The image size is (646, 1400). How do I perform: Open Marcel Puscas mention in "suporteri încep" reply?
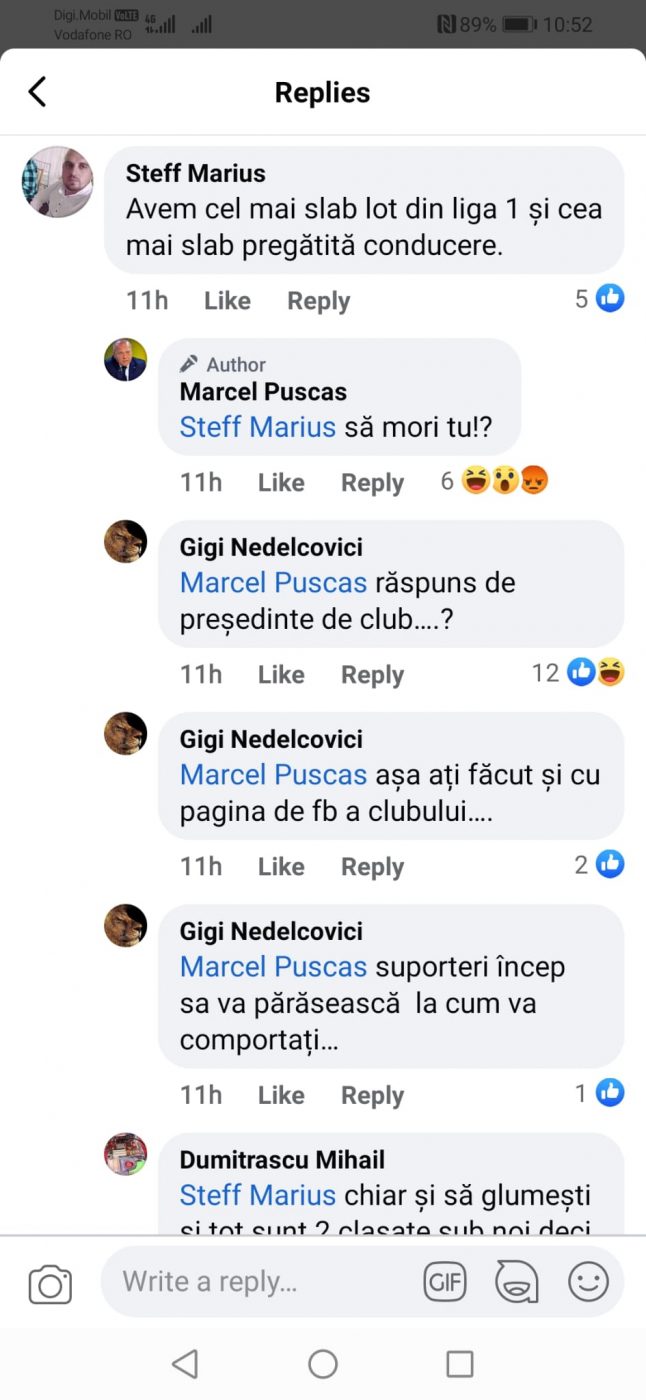pos(273,967)
